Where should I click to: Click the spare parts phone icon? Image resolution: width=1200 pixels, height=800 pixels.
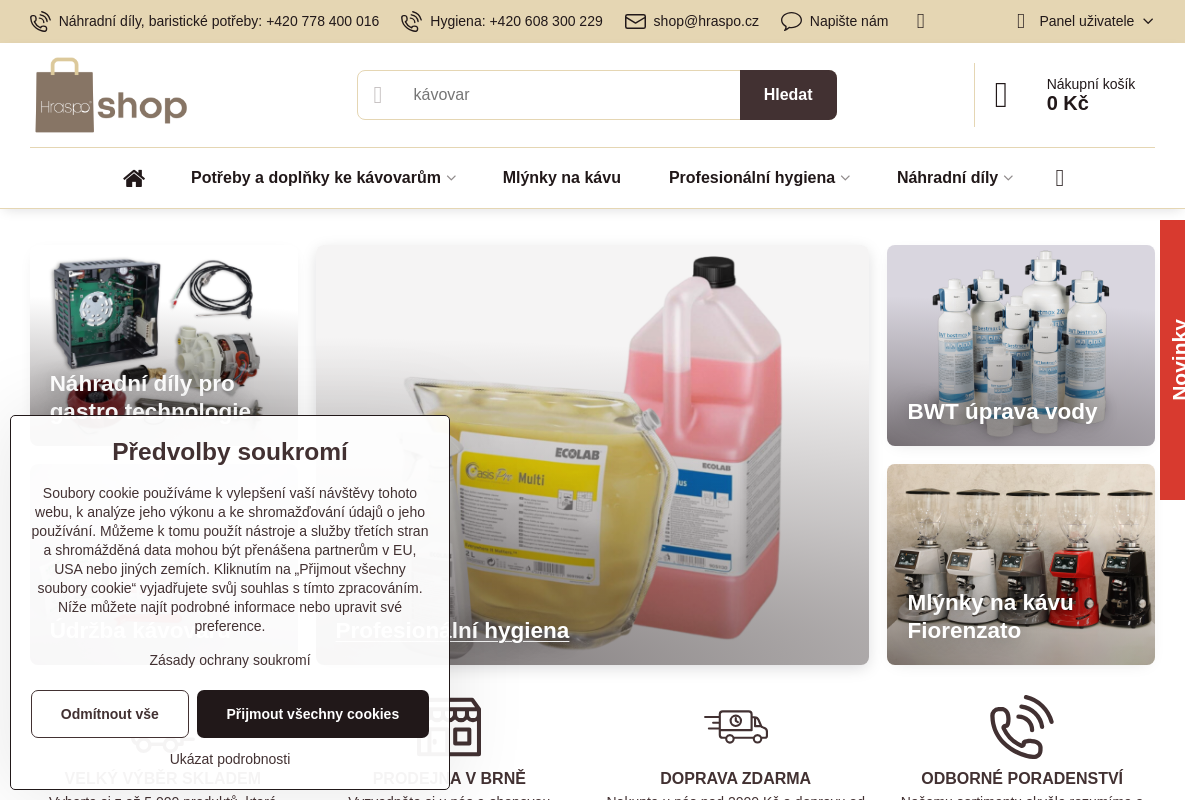(40, 21)
